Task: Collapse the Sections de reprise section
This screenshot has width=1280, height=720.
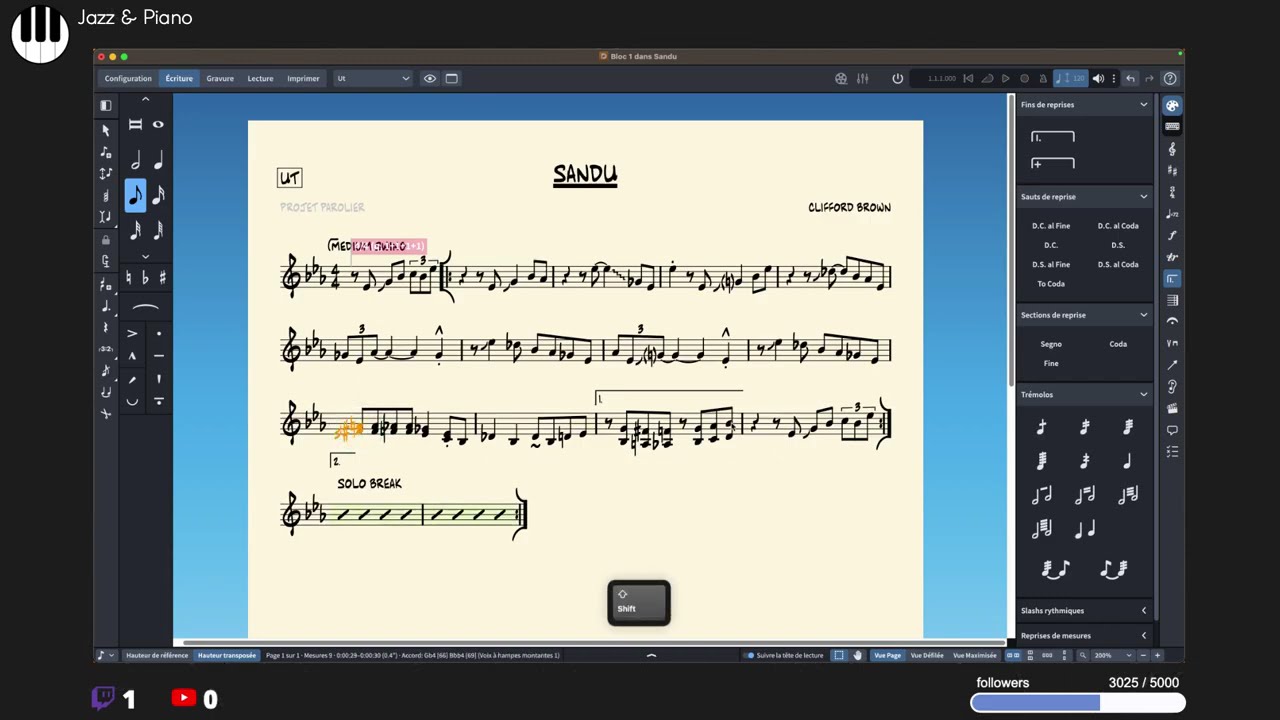Action: pos(1144,315)
